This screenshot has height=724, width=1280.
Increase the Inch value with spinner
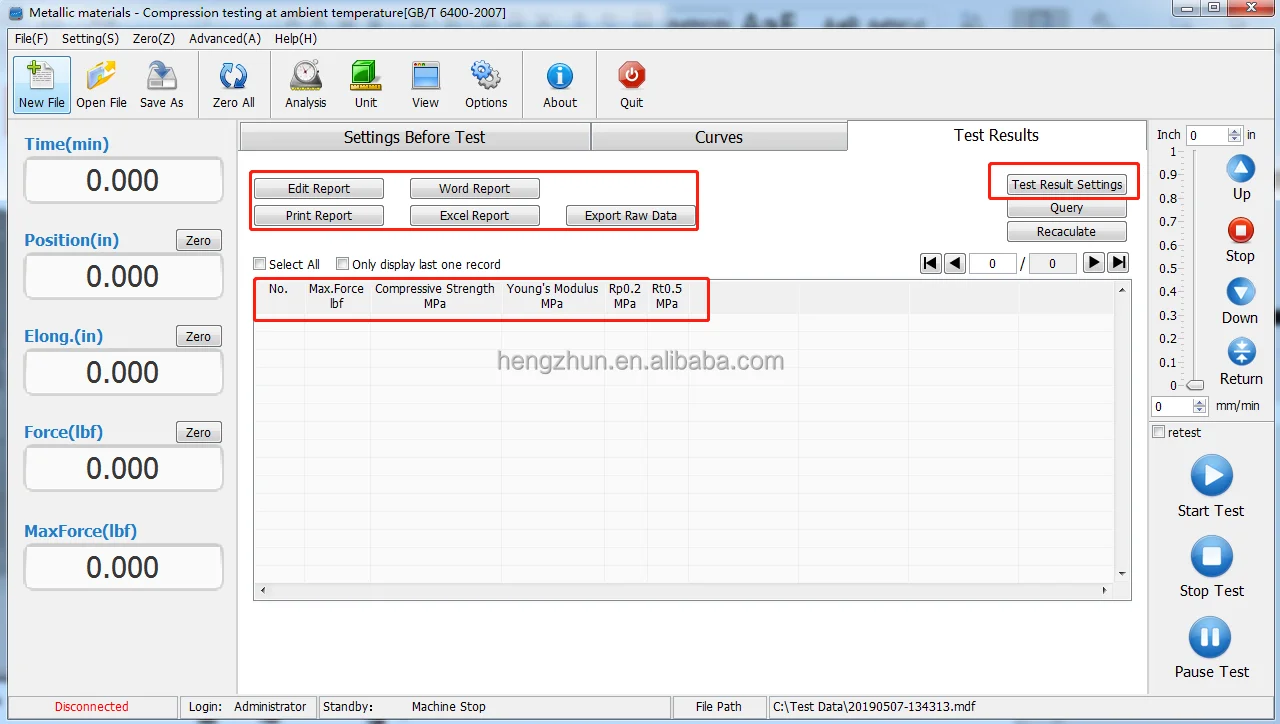(x=1235, y=131)
